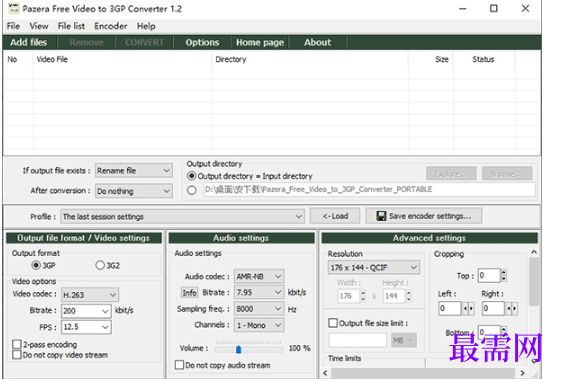The image size is (561, 379).
Task: Open the Help menu
Action: point(146,26)
